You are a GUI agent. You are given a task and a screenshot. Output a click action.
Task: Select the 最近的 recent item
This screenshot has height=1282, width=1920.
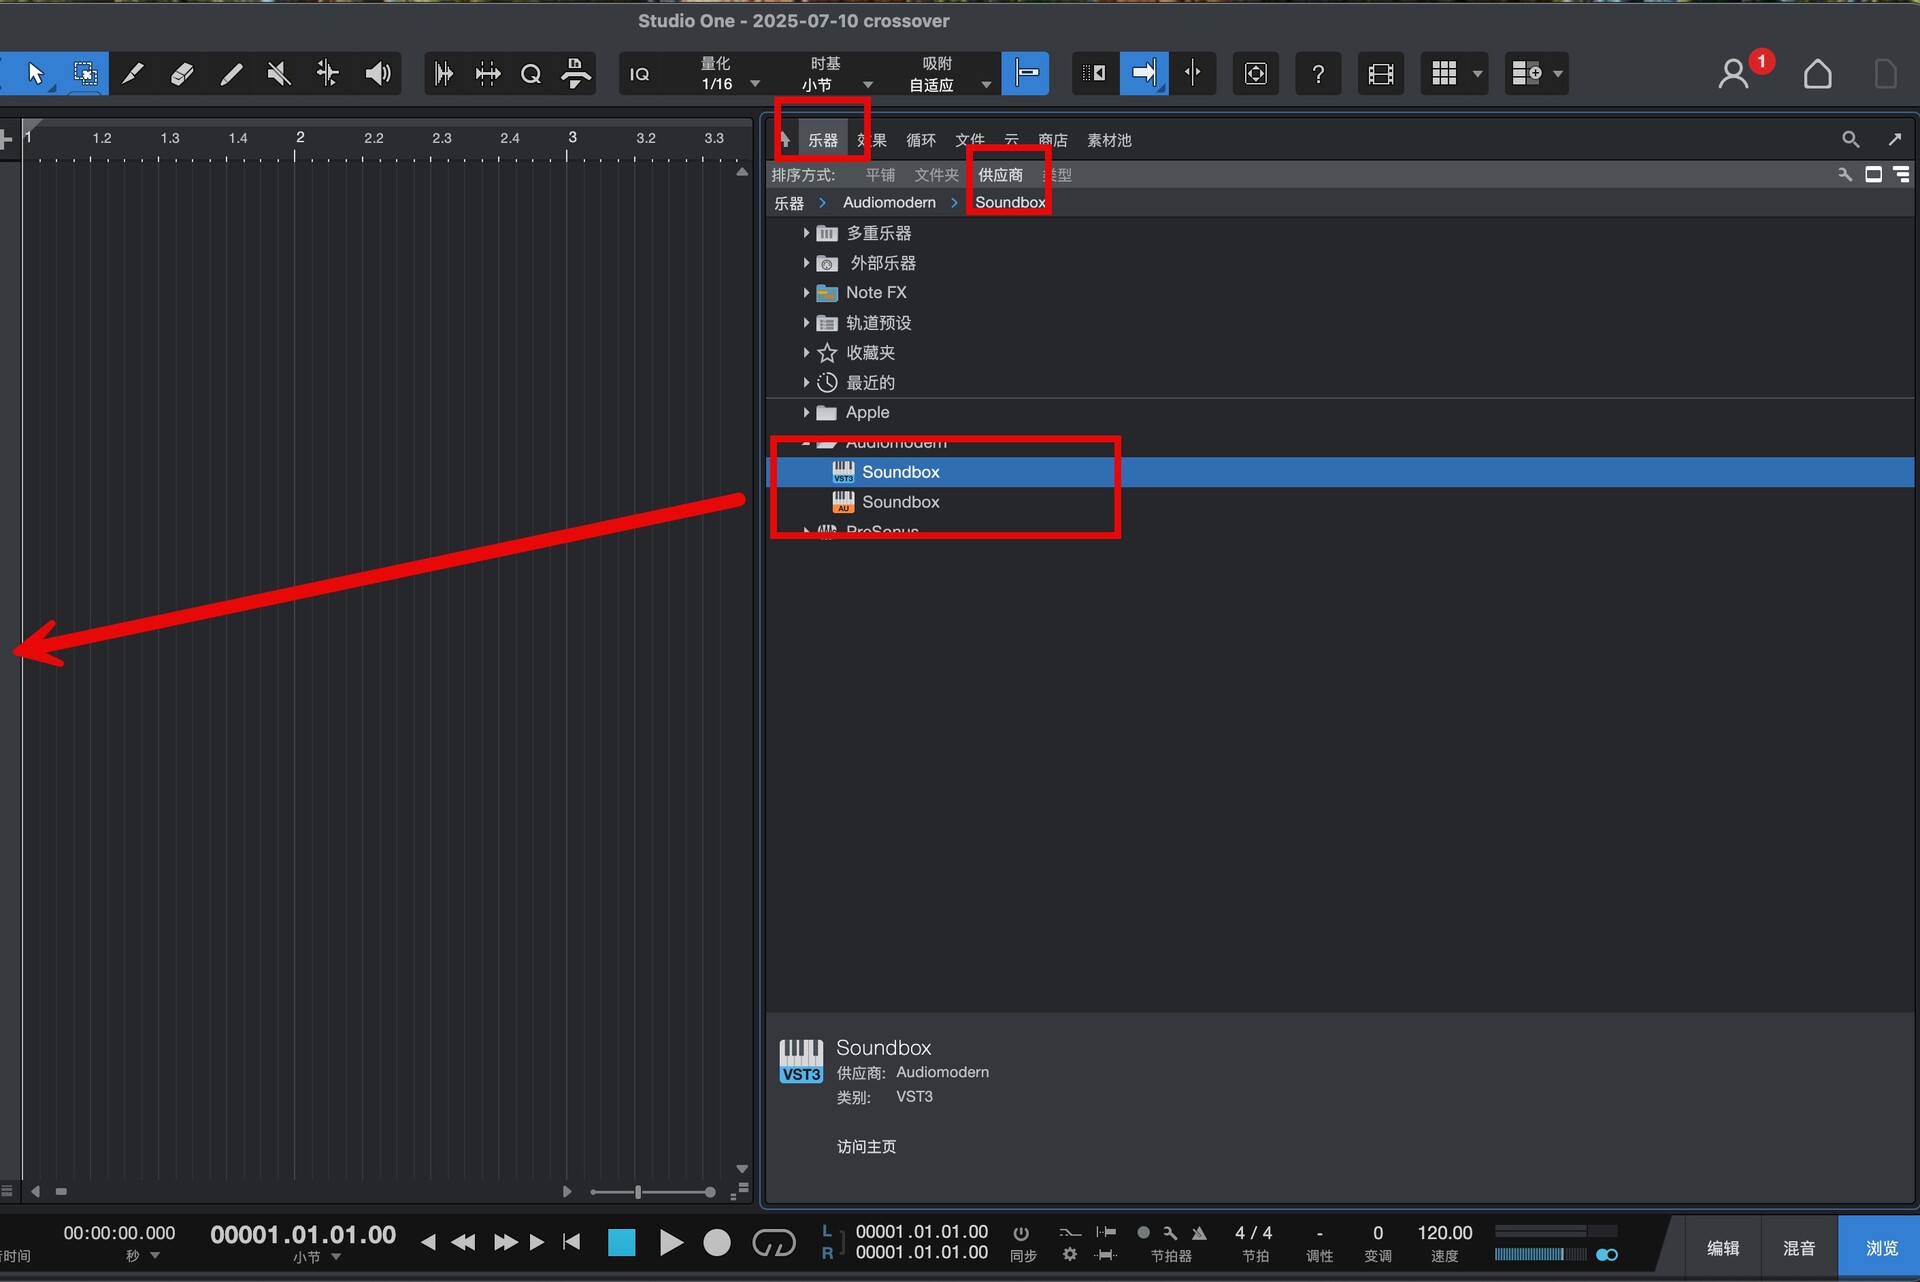(870, 383)
